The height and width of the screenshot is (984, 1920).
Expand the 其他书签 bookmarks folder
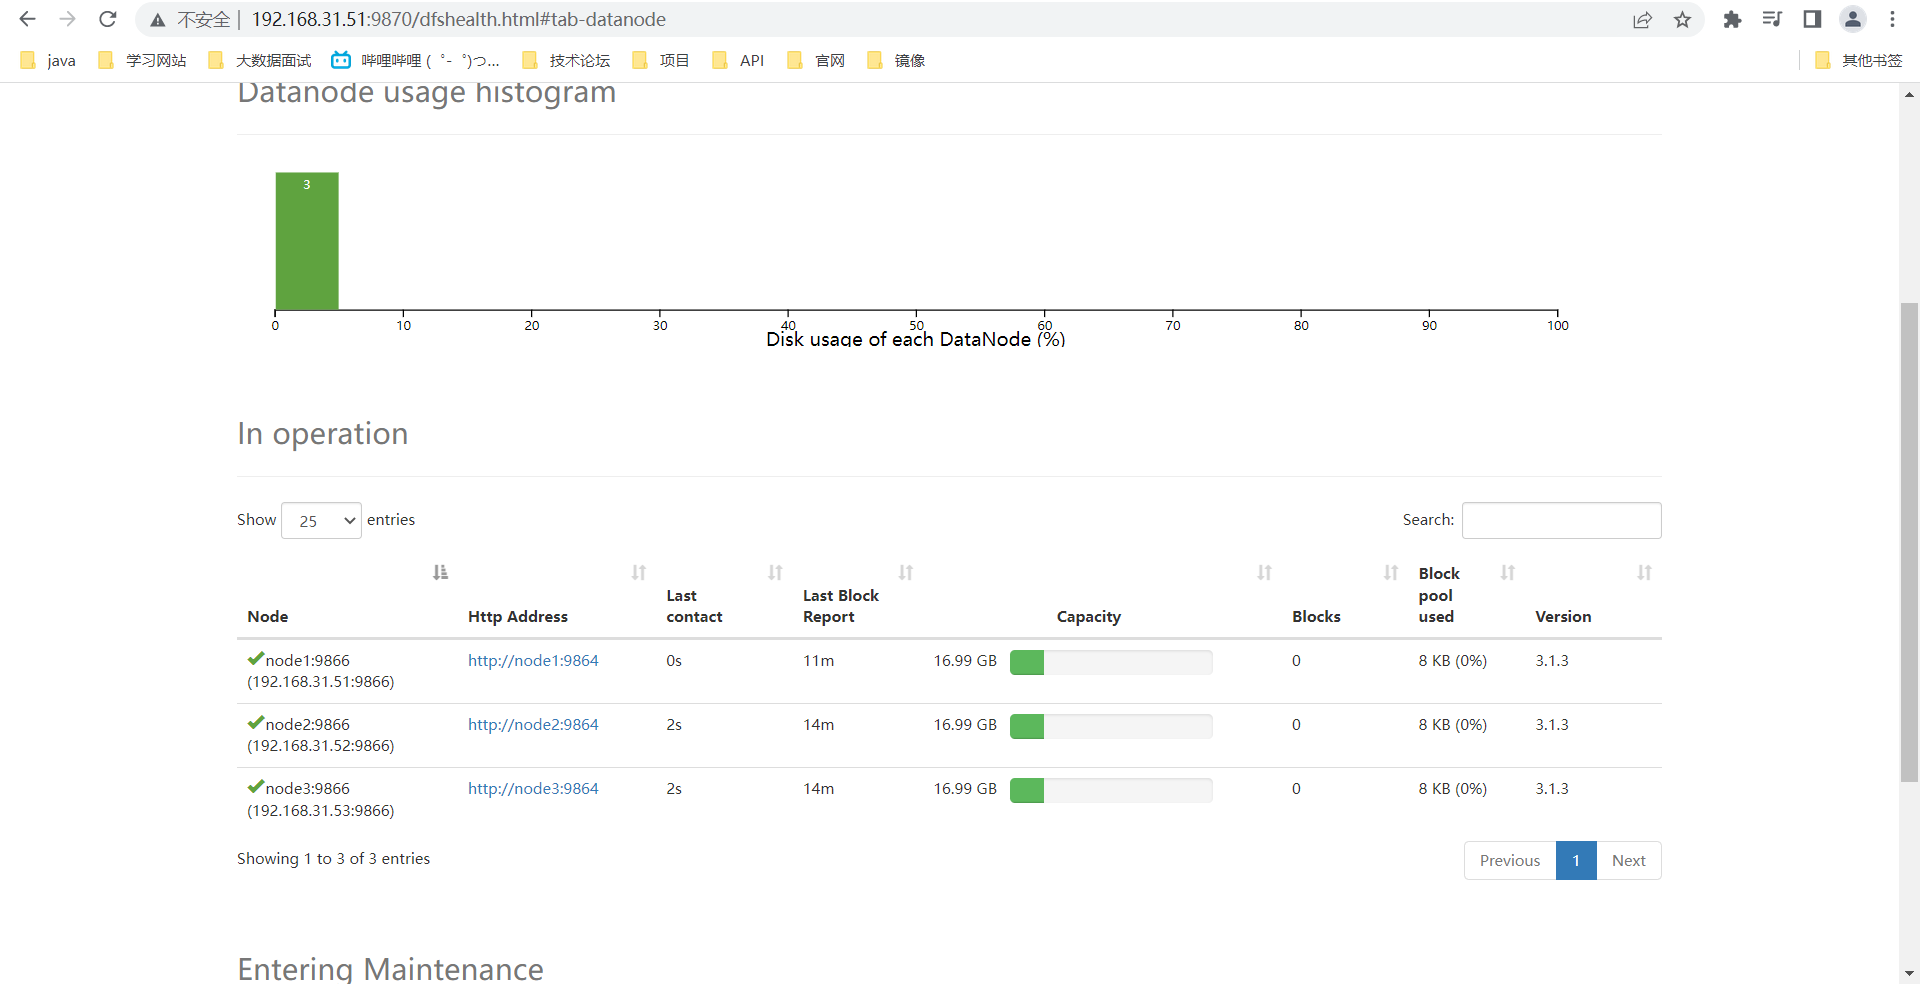pyautogui.click(x=1858, y=61)
